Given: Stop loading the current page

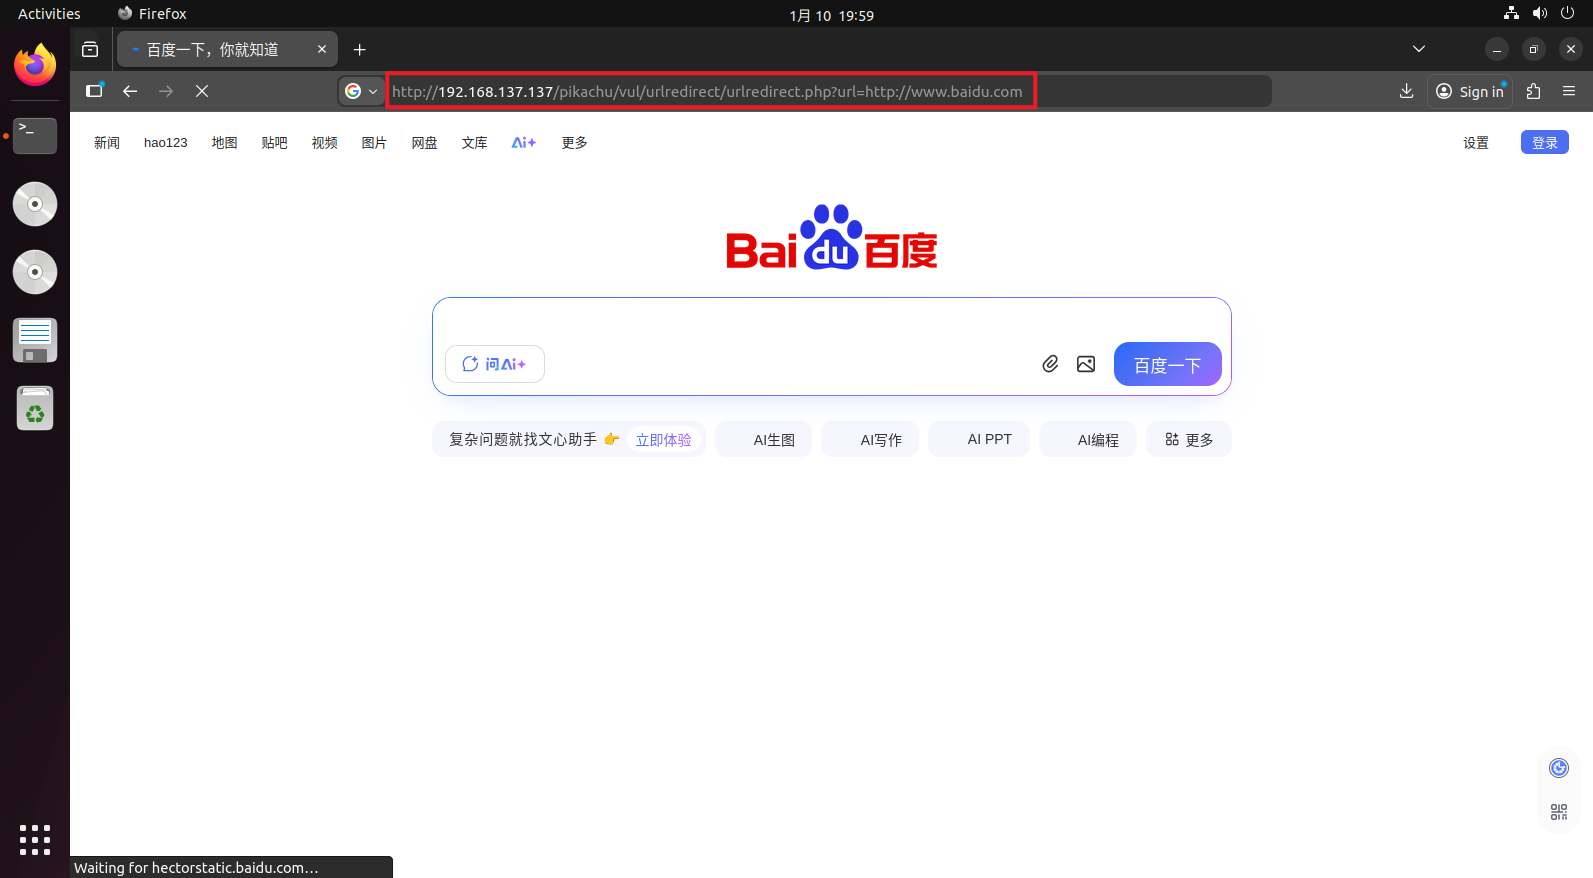Looking at the screenshot, I should 202,91.
